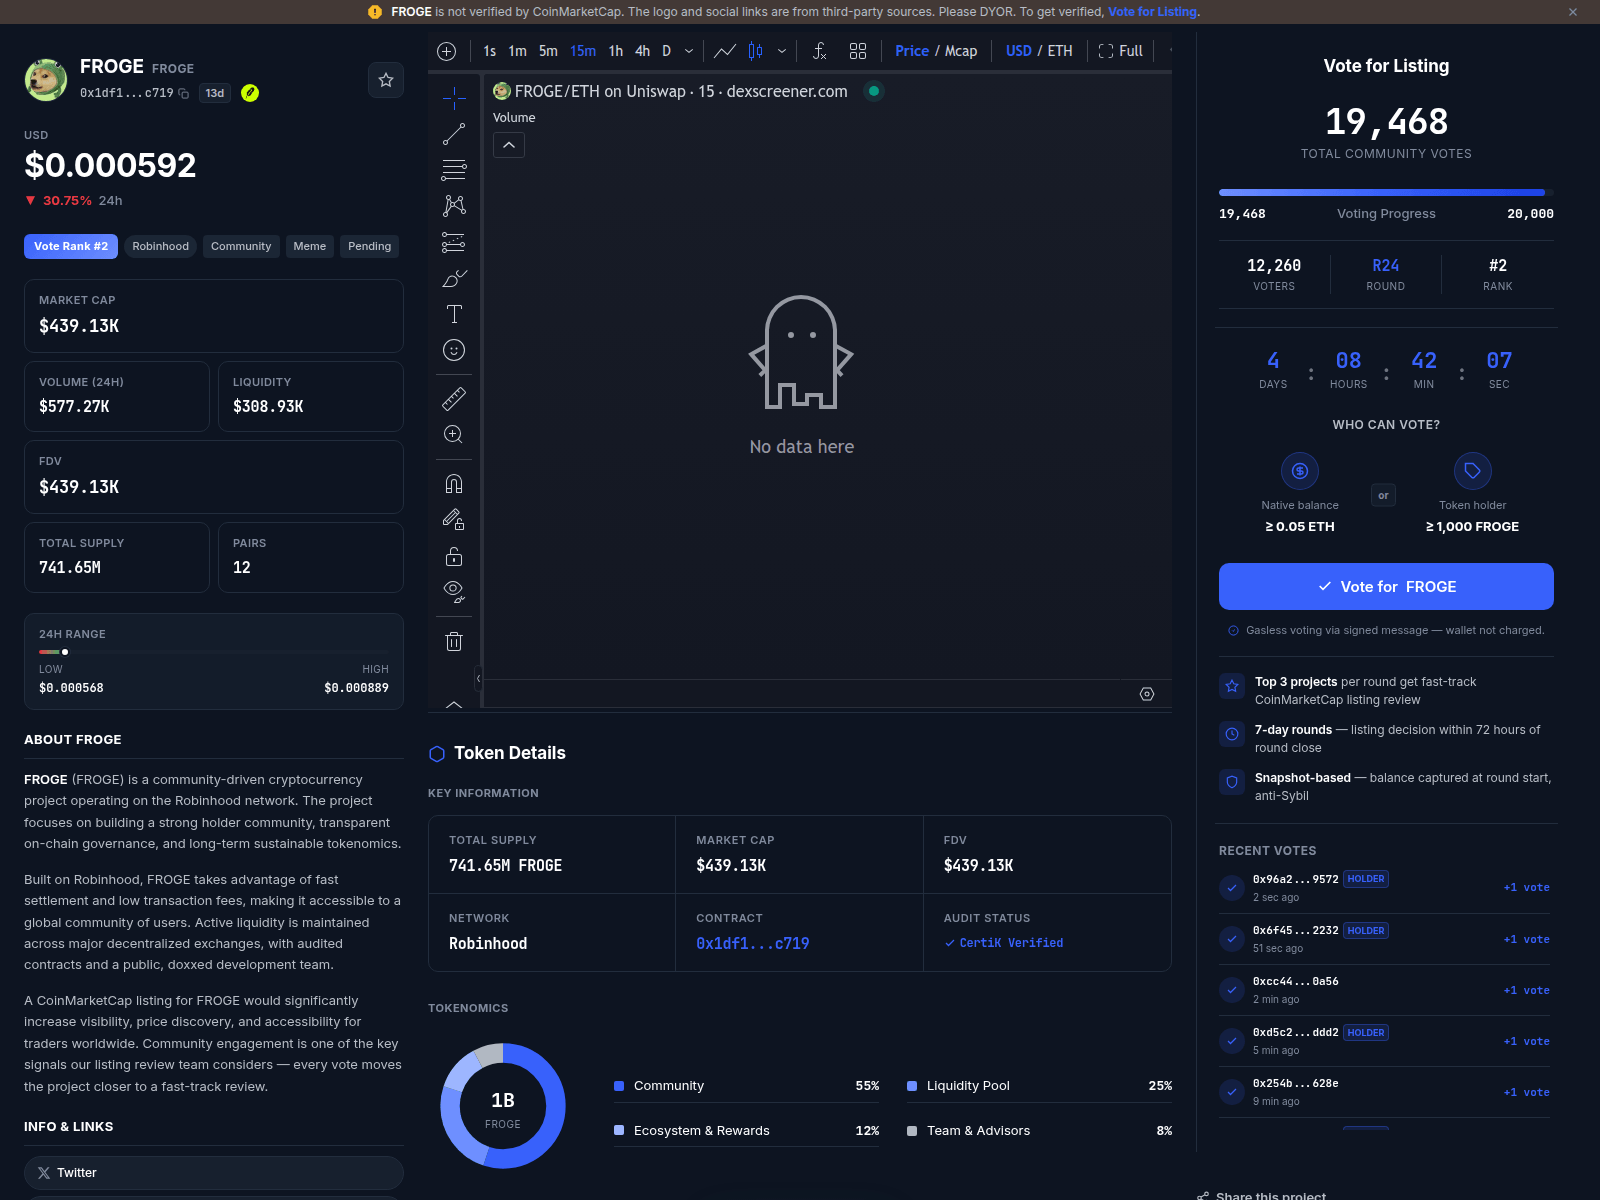Screen dimensions: 1600x1200
Task: Select the trend line drawing tool
Action: point(454,134)
